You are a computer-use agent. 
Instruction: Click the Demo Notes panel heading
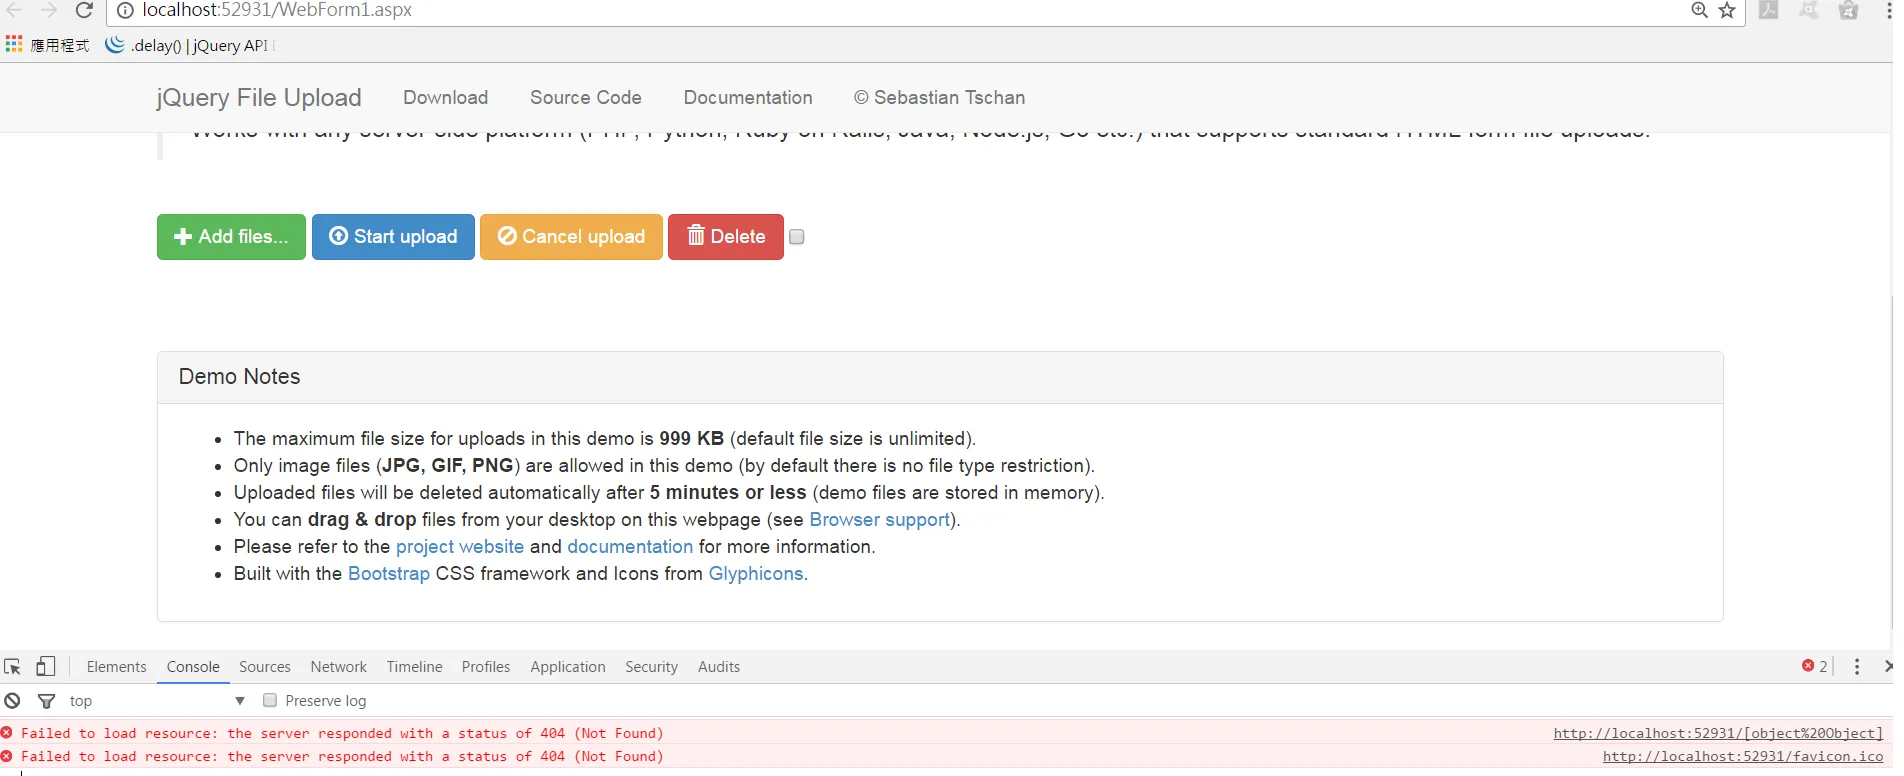point(940,377)
